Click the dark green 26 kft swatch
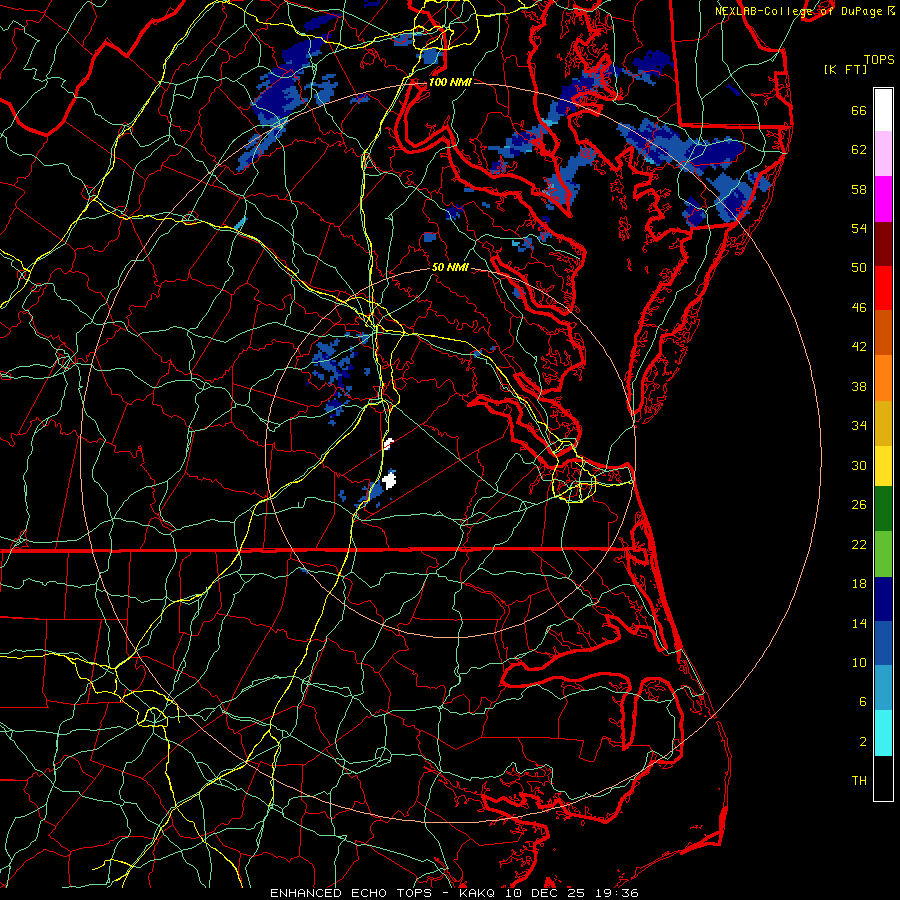900x900 pixels. 883,509
